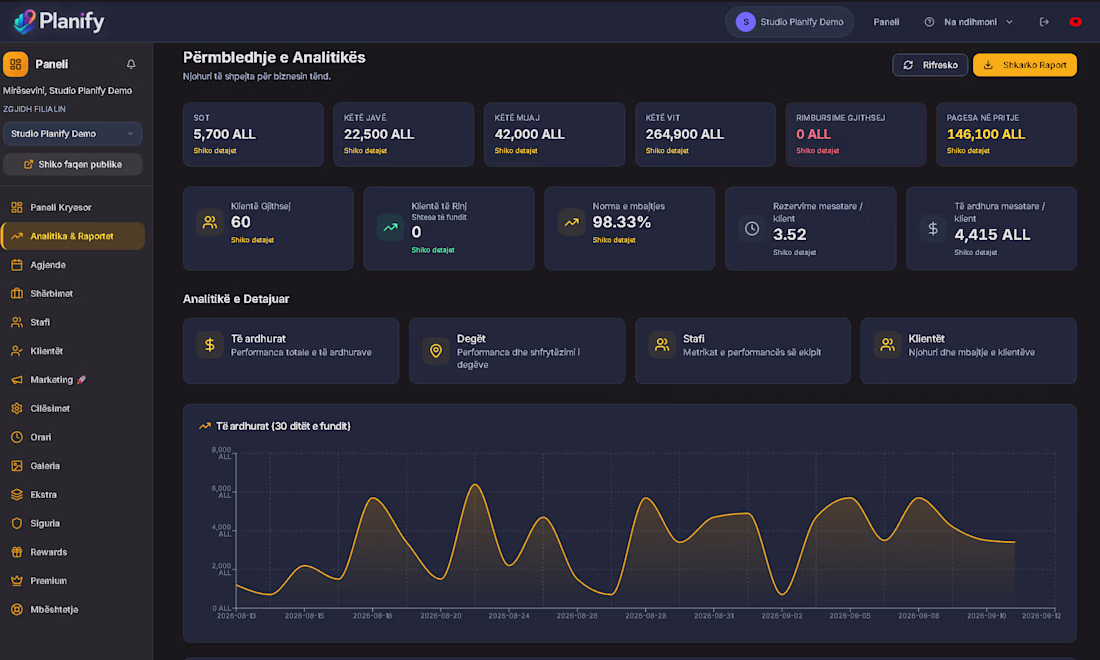Click the Klientët card people icon

click(887, 344)
